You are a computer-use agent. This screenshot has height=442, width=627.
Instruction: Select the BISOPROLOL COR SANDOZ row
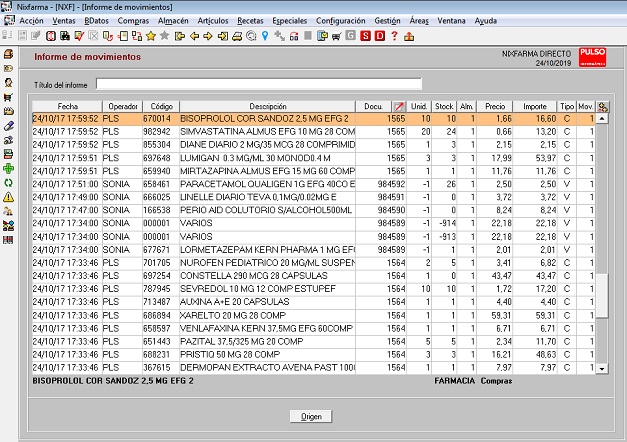tap(314, 118)
